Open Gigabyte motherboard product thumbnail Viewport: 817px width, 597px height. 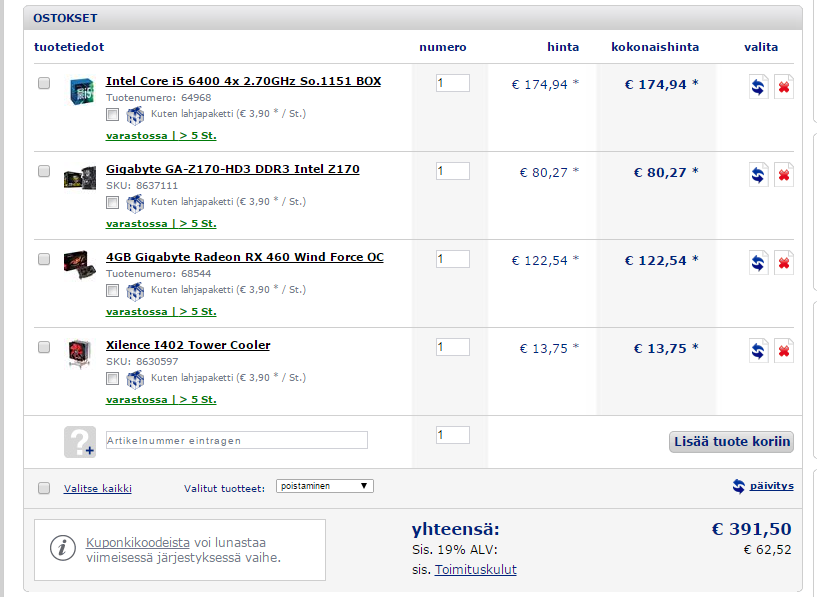[x=80, y=178]
